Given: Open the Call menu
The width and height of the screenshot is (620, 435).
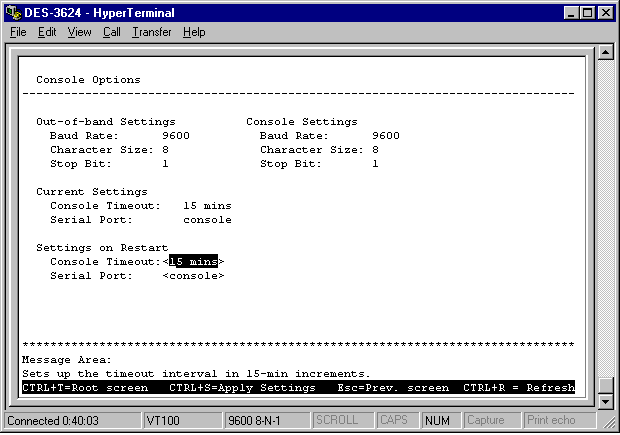Looking at the screenshot, I should 111,32.
